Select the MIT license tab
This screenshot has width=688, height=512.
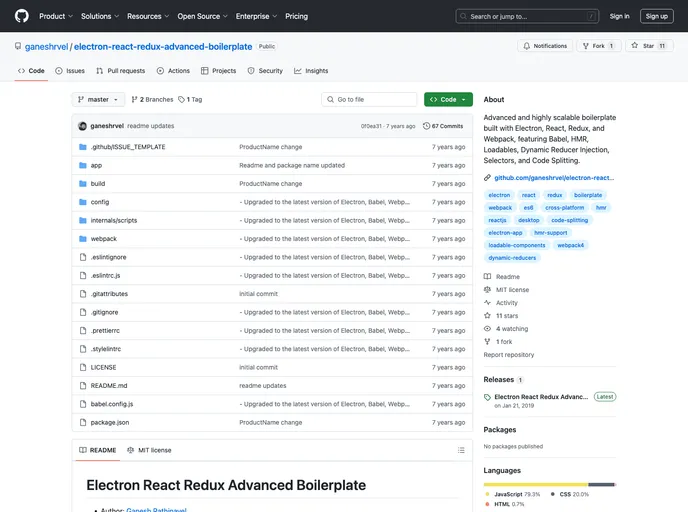(x=149, y=450)
